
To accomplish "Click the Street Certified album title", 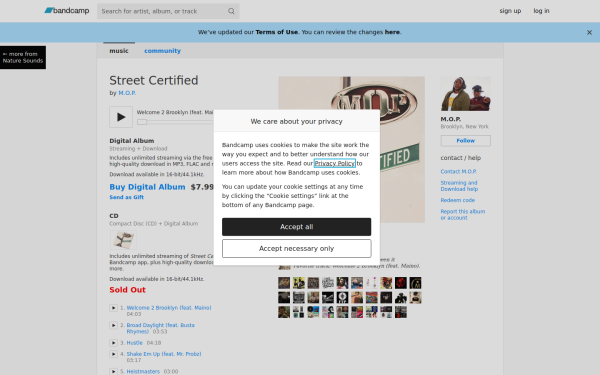I will click(x=154, y=80).
